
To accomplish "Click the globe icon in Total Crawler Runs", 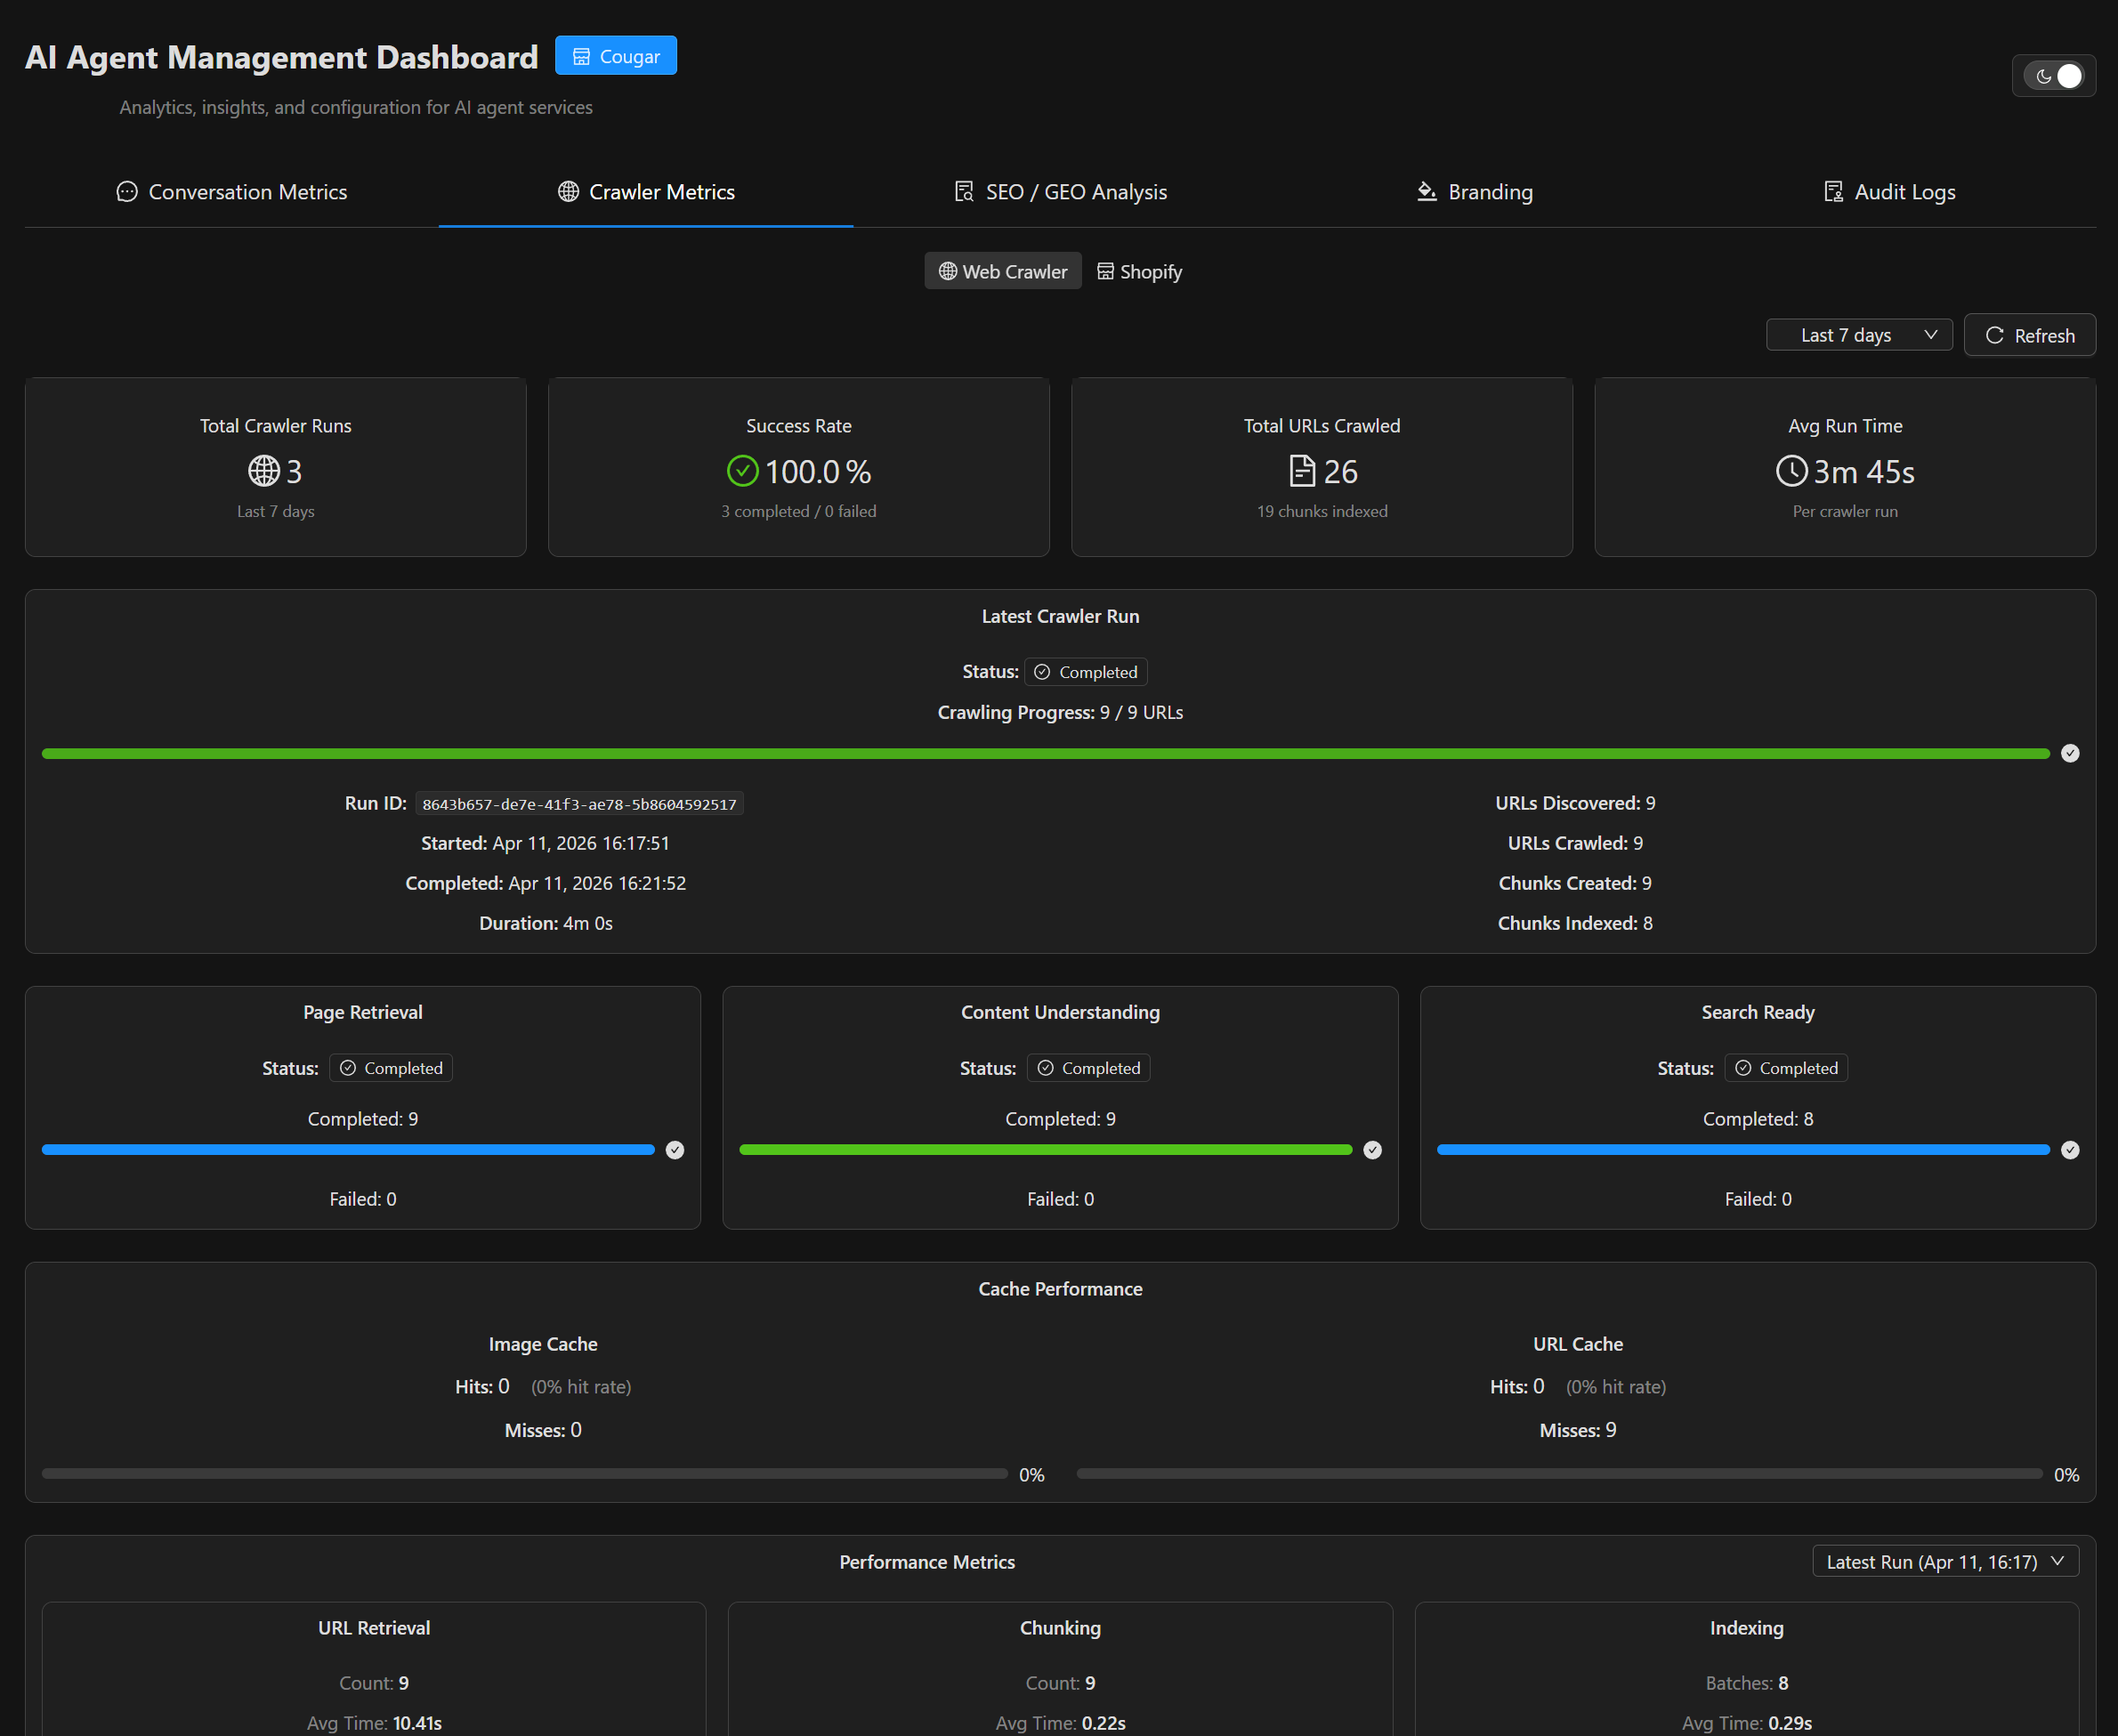I will click(264, 471).
